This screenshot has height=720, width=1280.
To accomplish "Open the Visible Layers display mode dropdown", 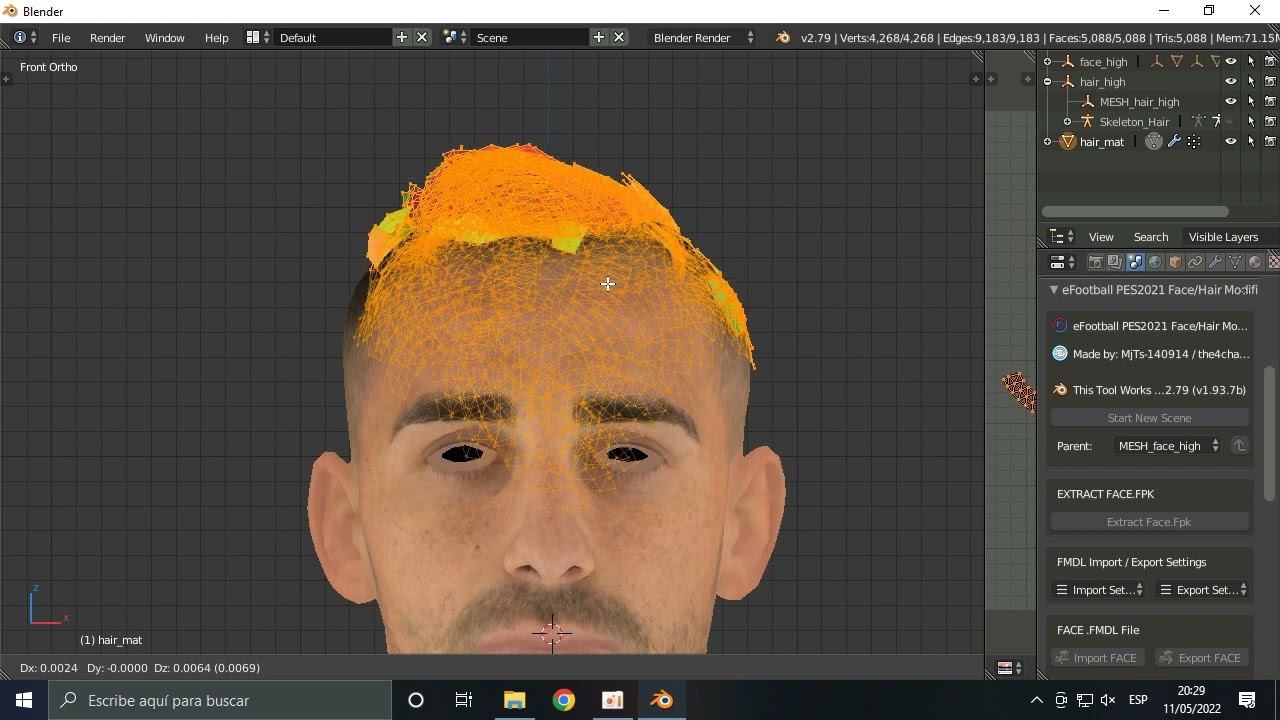I will pyautogui.click(x=1229, y=237).
